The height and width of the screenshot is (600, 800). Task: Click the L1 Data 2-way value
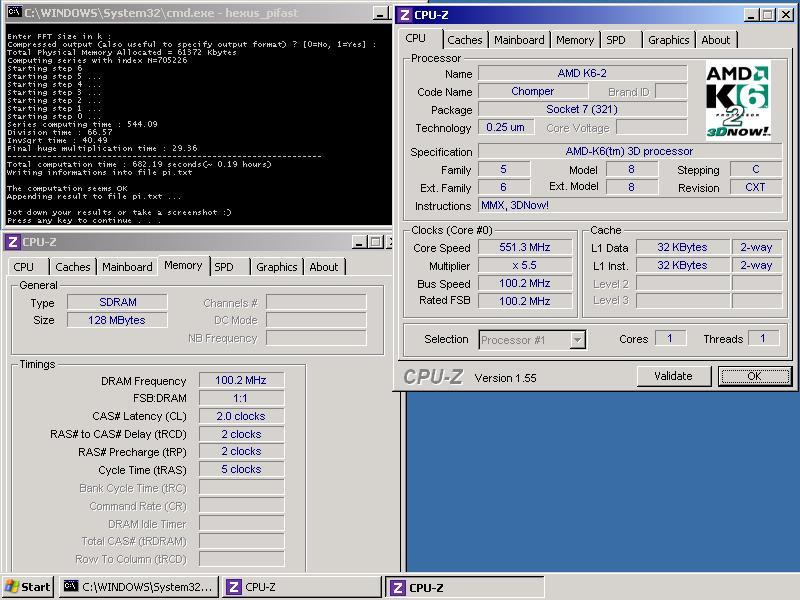click(x=757, y=247)
